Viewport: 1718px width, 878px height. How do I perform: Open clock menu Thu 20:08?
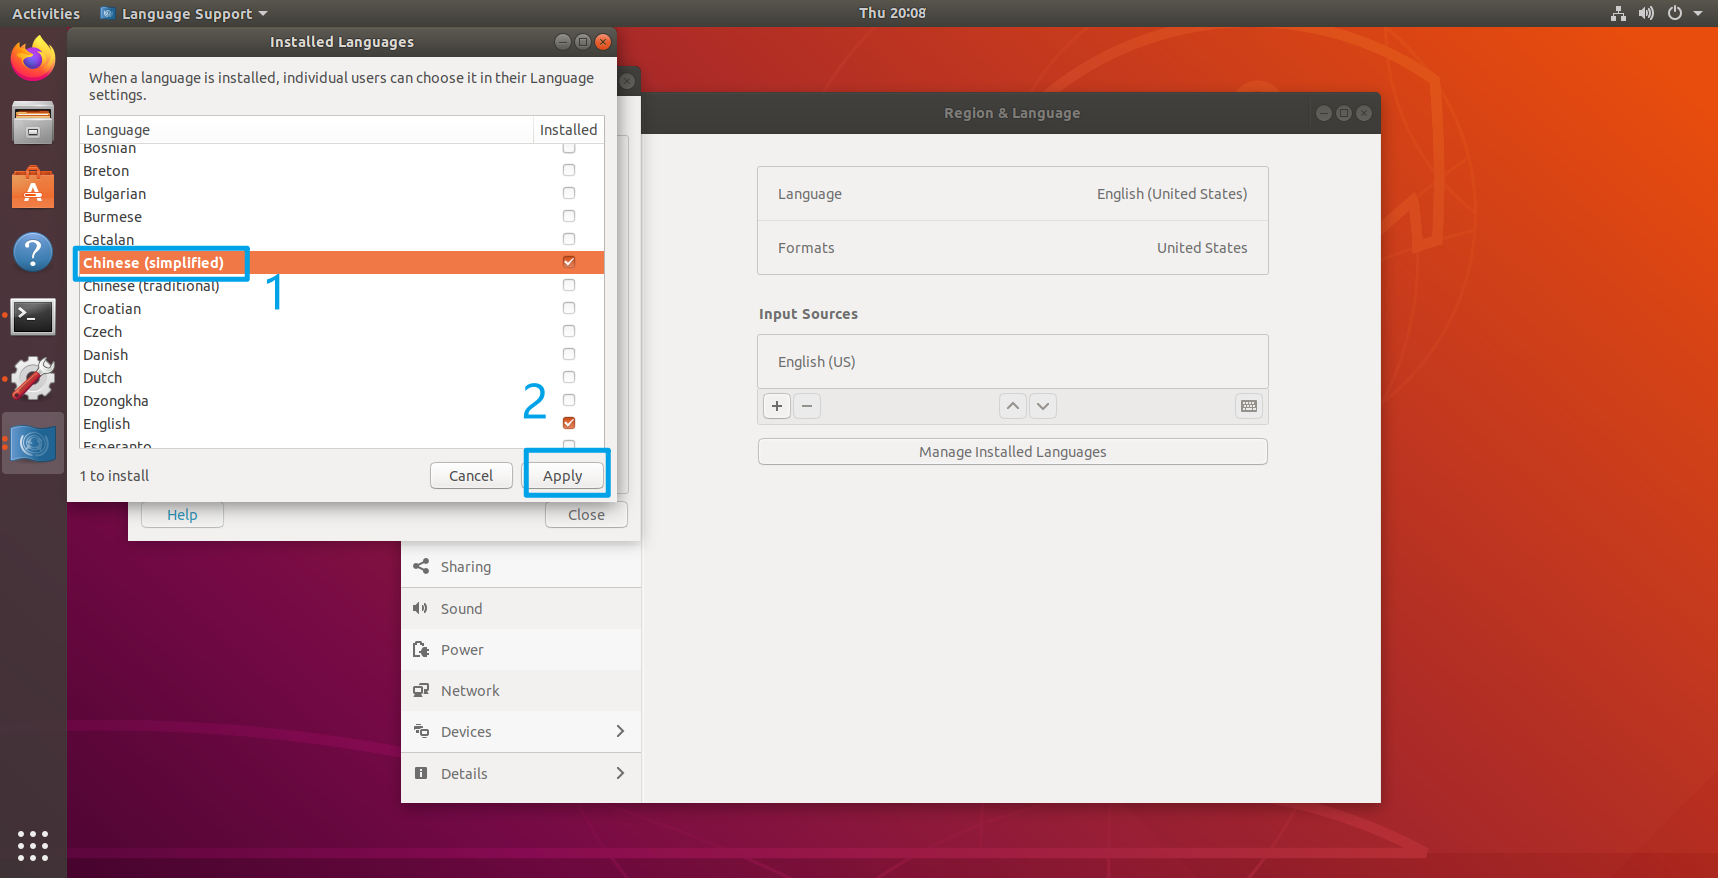pos(892,13)
